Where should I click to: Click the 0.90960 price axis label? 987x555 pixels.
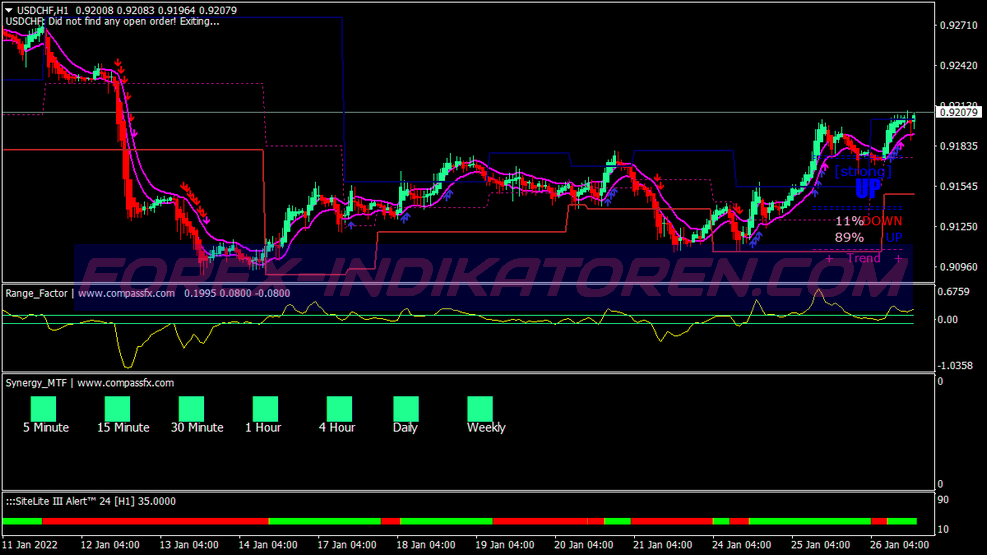pyautogui.click(x=958, y=267)
